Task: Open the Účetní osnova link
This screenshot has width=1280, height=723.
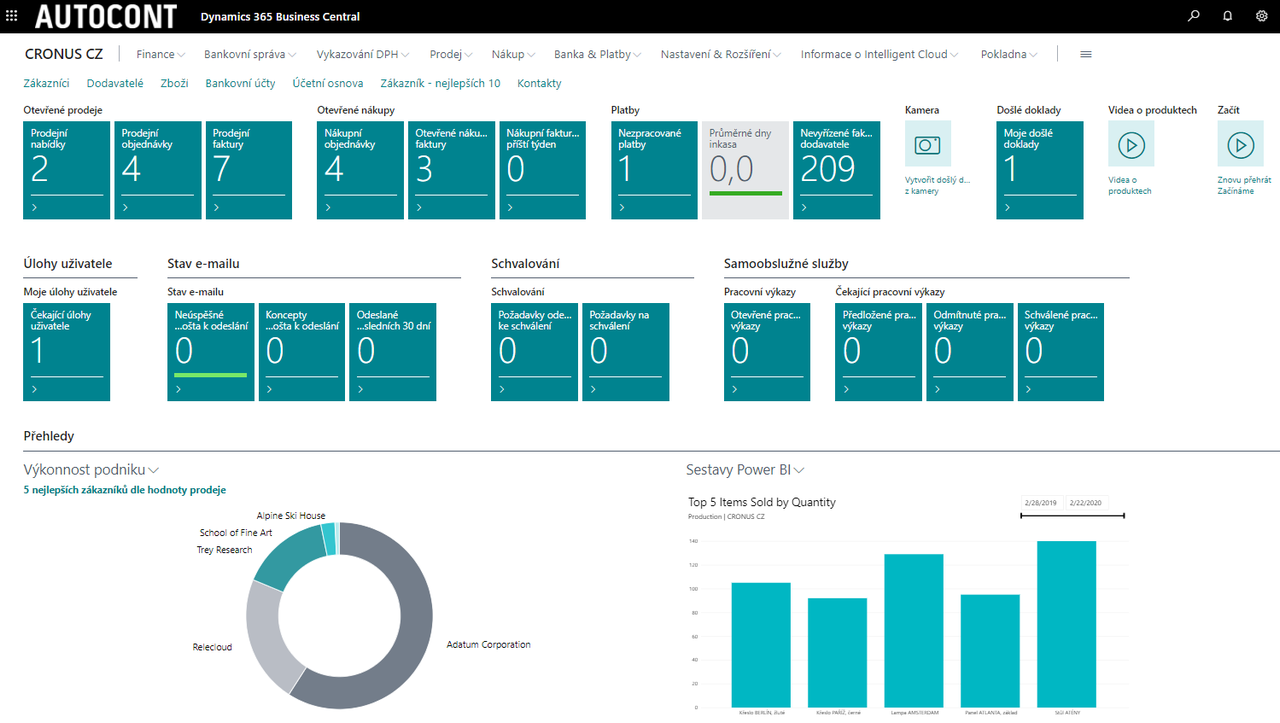Action: click(328, 84)
